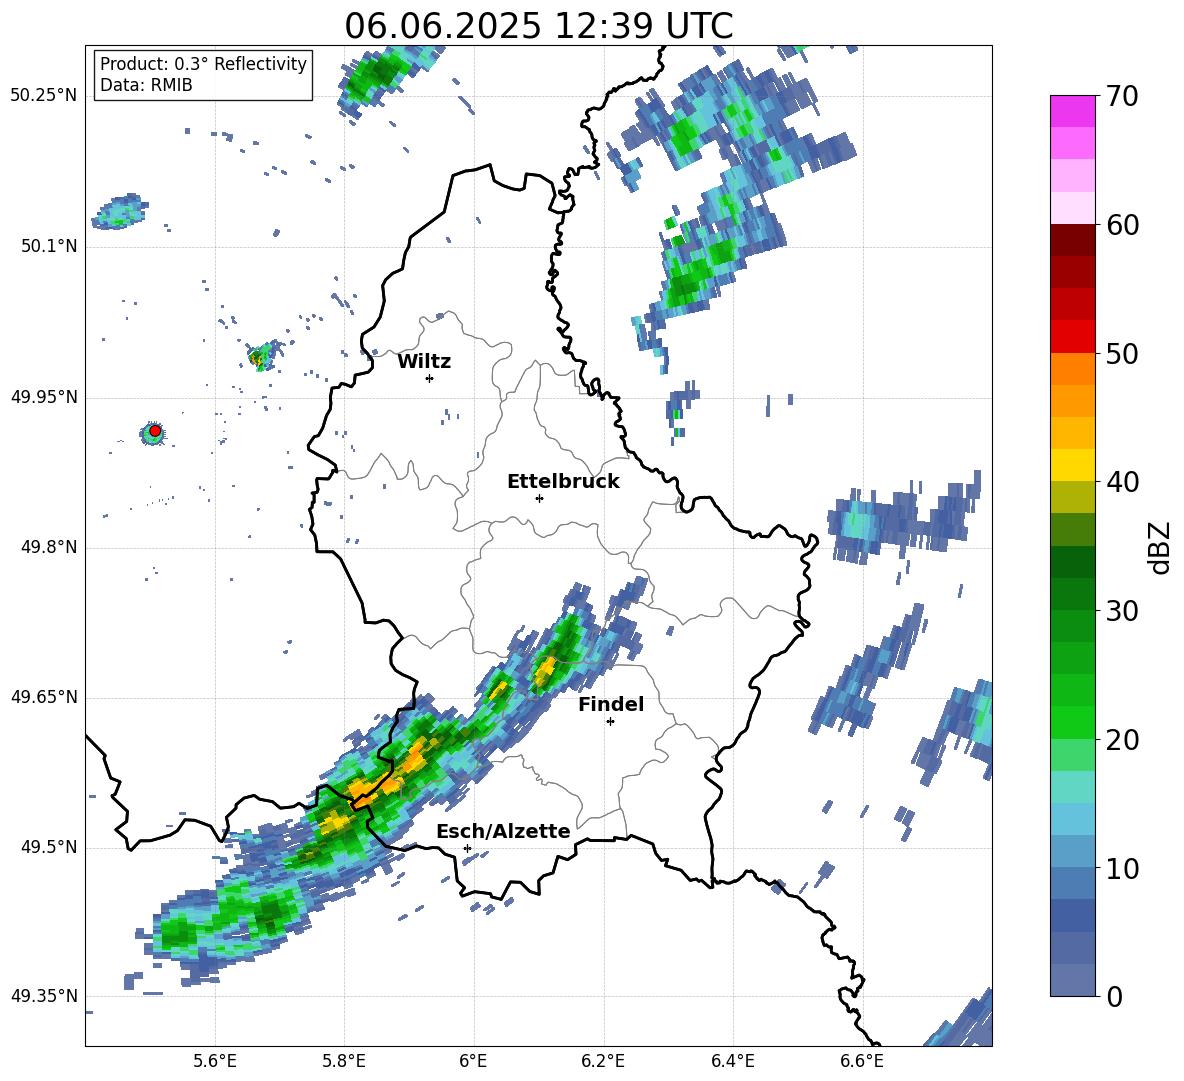This screenshot has height=1081, width=1184.
Task: Click the 50.1°N latitude label
Action: tap(48, 247)
